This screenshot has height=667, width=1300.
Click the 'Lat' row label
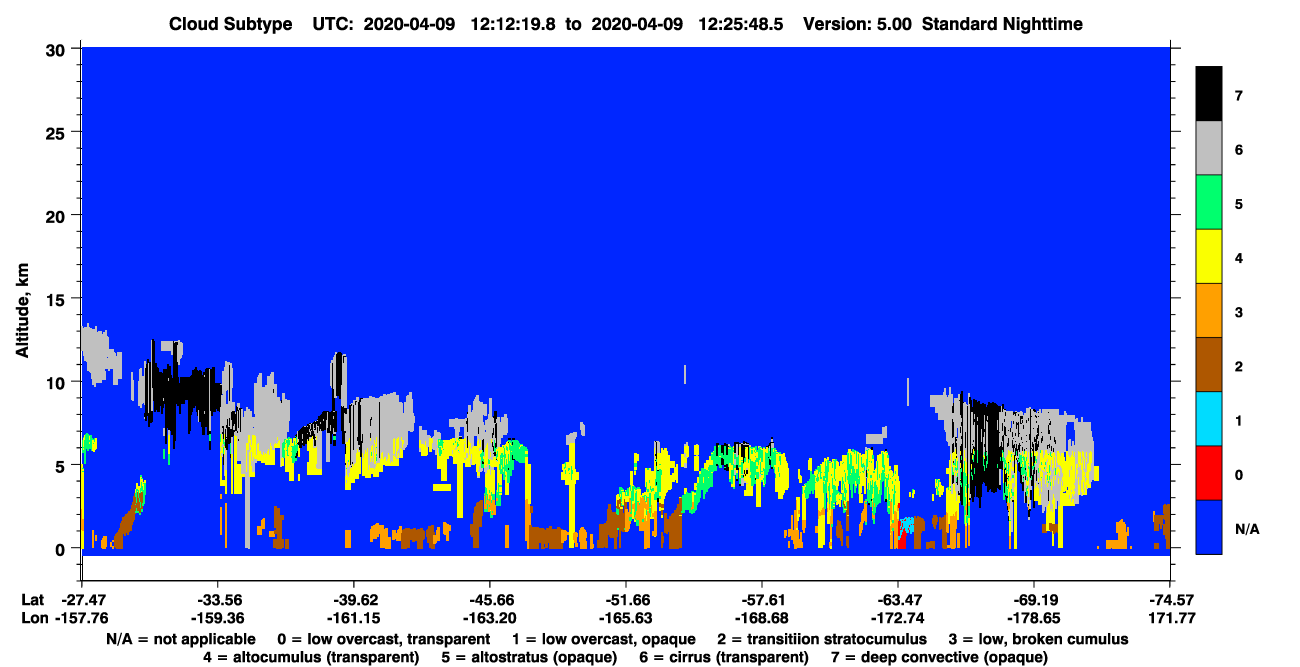click(32, 600)
